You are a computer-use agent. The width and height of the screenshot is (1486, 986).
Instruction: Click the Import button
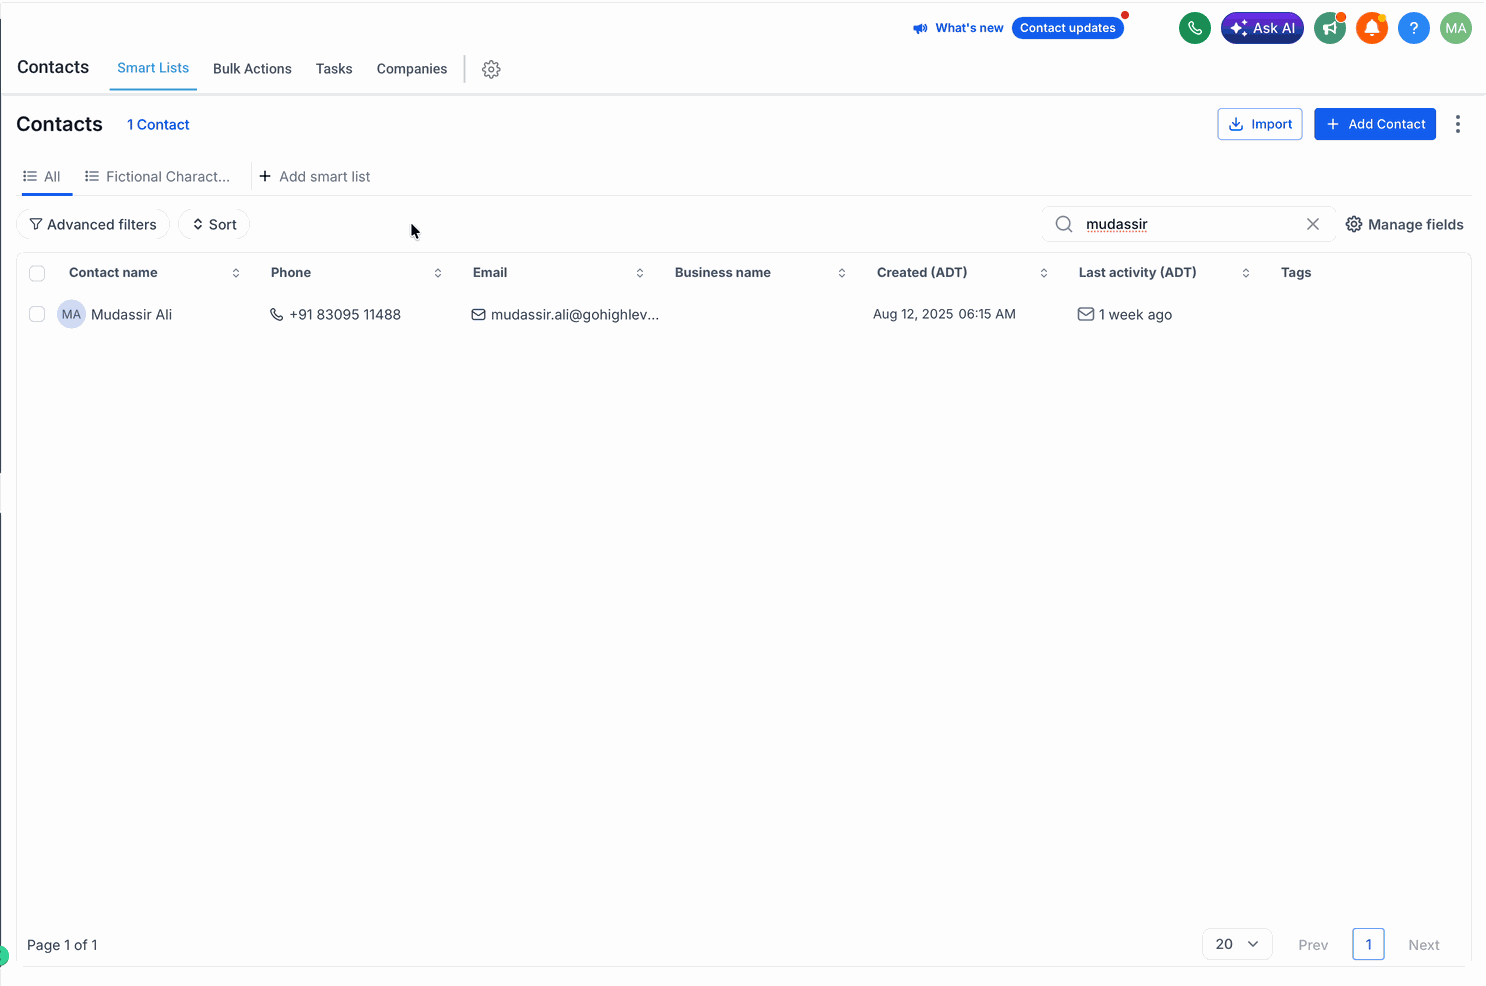[1260, 124]
